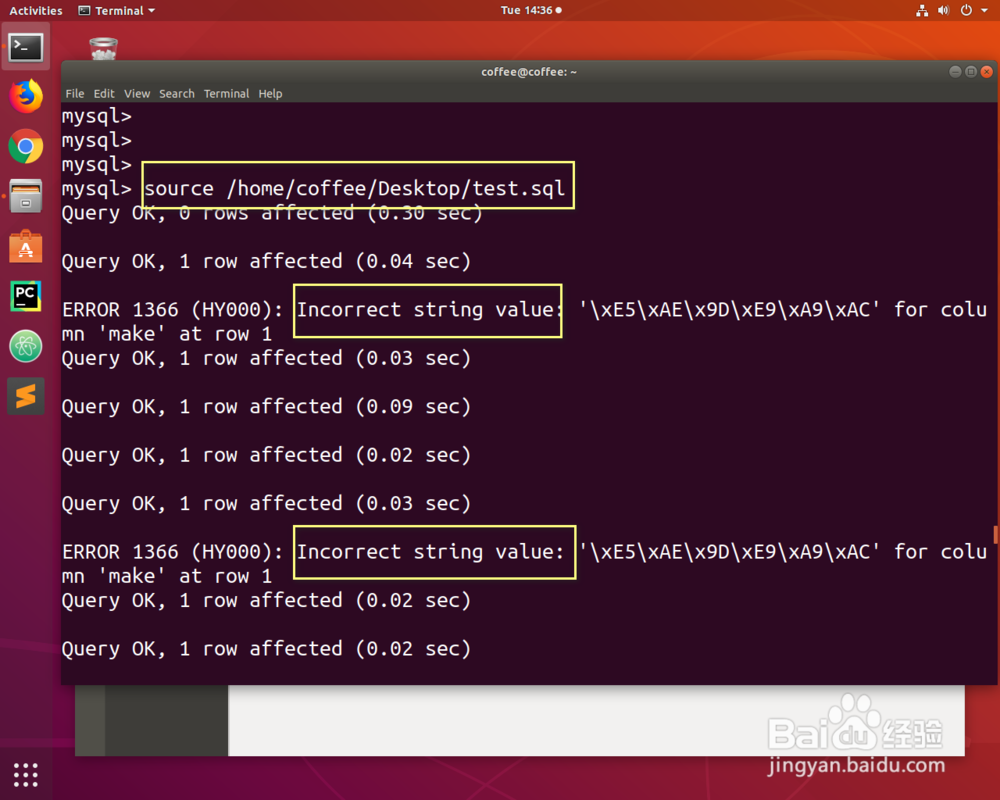Click the terminal scrollbar handle
This screenshot has width=1000, height=800.
click(x=995, y=535)
